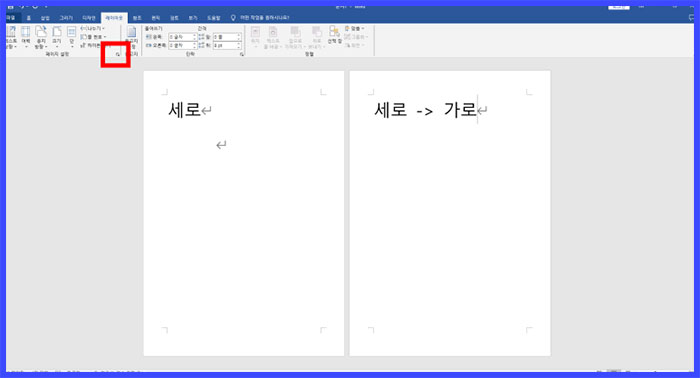Viewport: 700px width, 378px height.
Task: Switch to the Review (검토) tab
Action: tap(175, 18)
